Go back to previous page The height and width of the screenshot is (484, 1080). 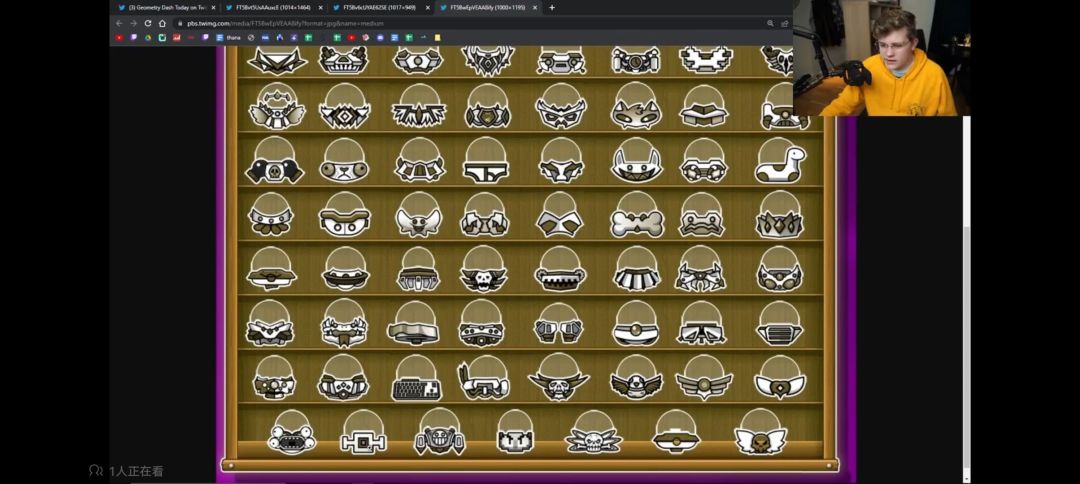tap(119, 23)
